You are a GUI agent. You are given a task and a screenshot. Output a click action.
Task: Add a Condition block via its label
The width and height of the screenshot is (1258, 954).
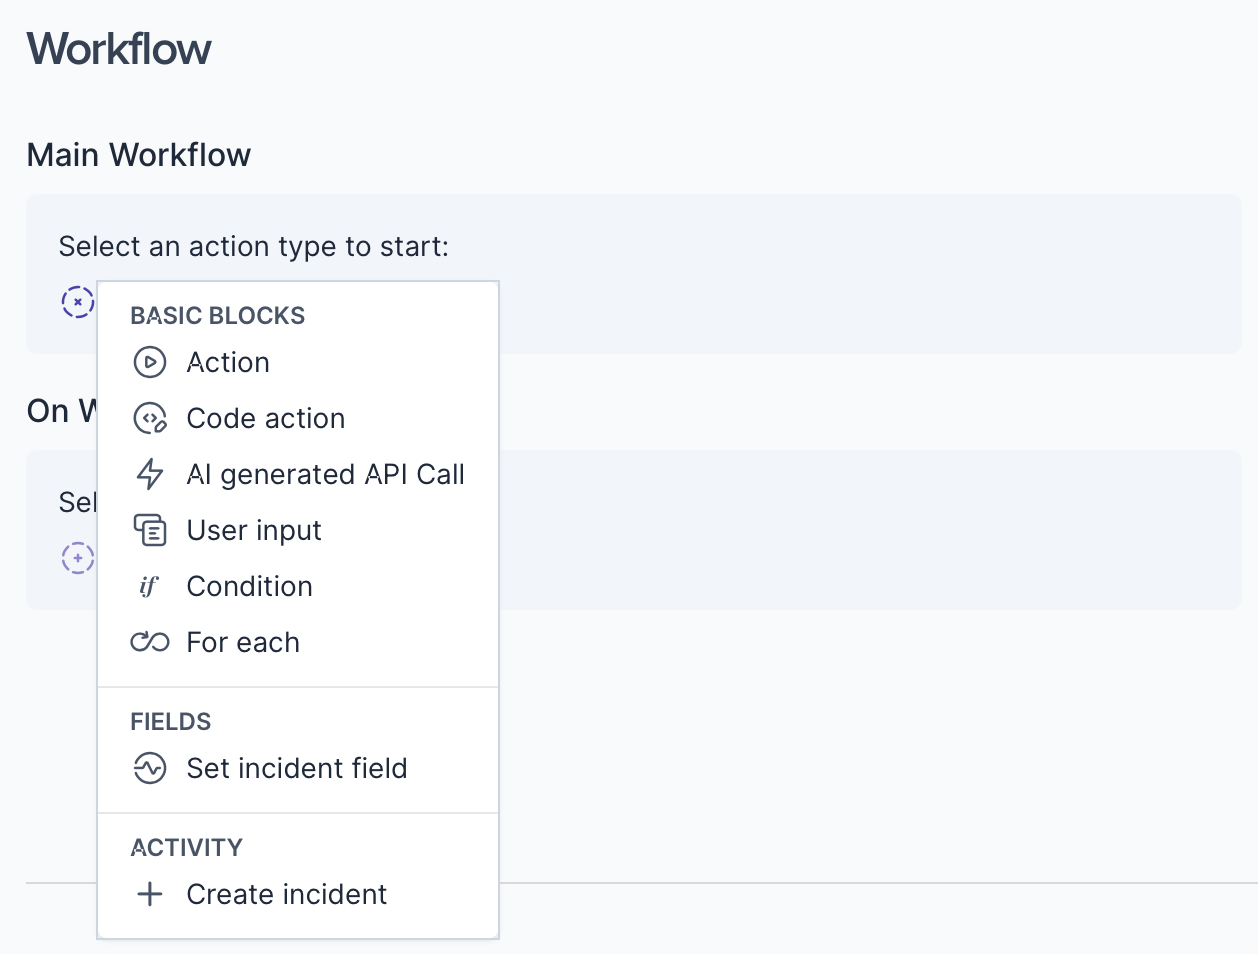pyautogui.click(x=250, y=586)
